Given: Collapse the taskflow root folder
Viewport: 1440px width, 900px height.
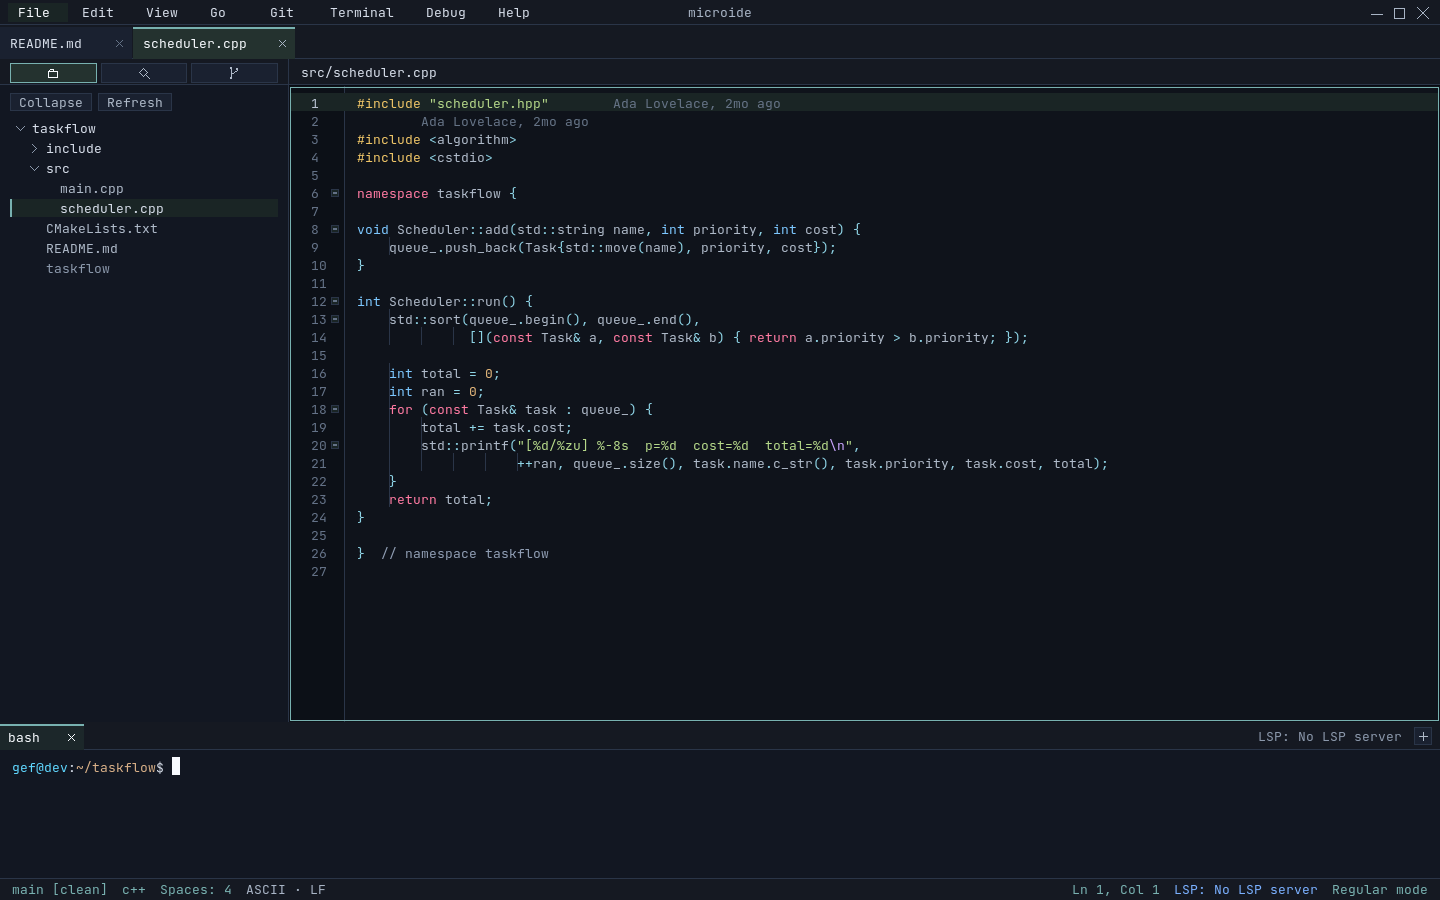Looking at the screenshot, I should (x=20, y=128).
